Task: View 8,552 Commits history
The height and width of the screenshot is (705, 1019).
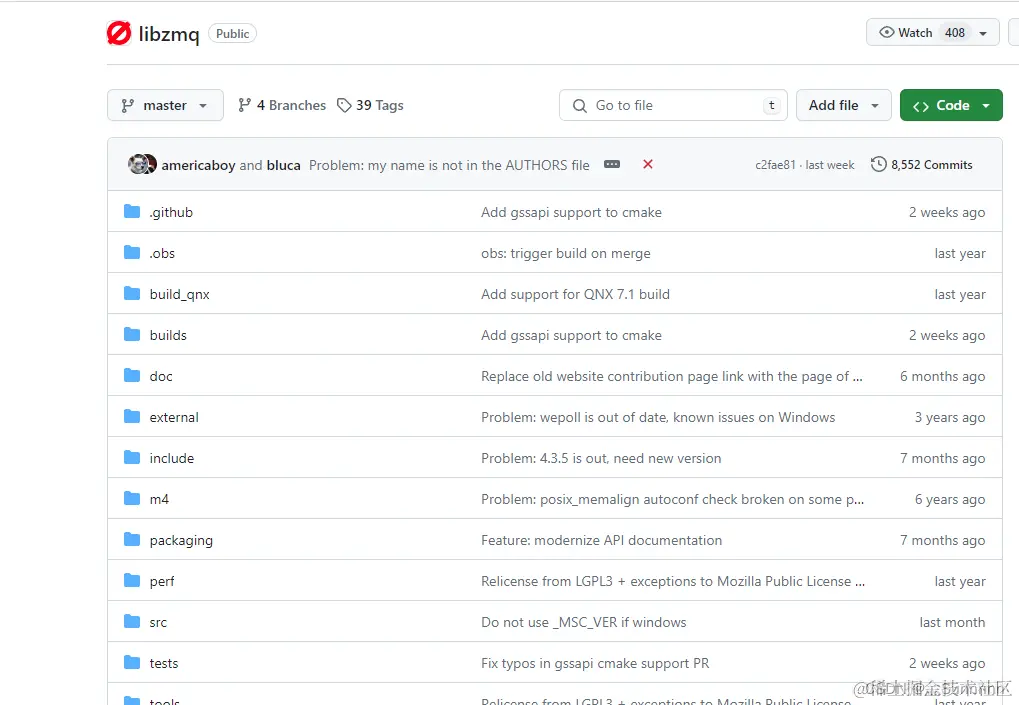Action: point(922,165)
